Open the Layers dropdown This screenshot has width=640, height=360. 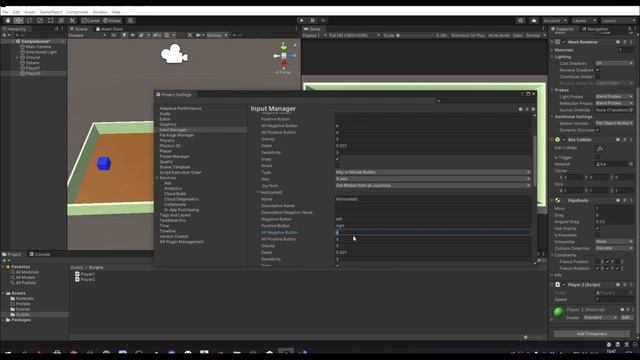[584, 20]
